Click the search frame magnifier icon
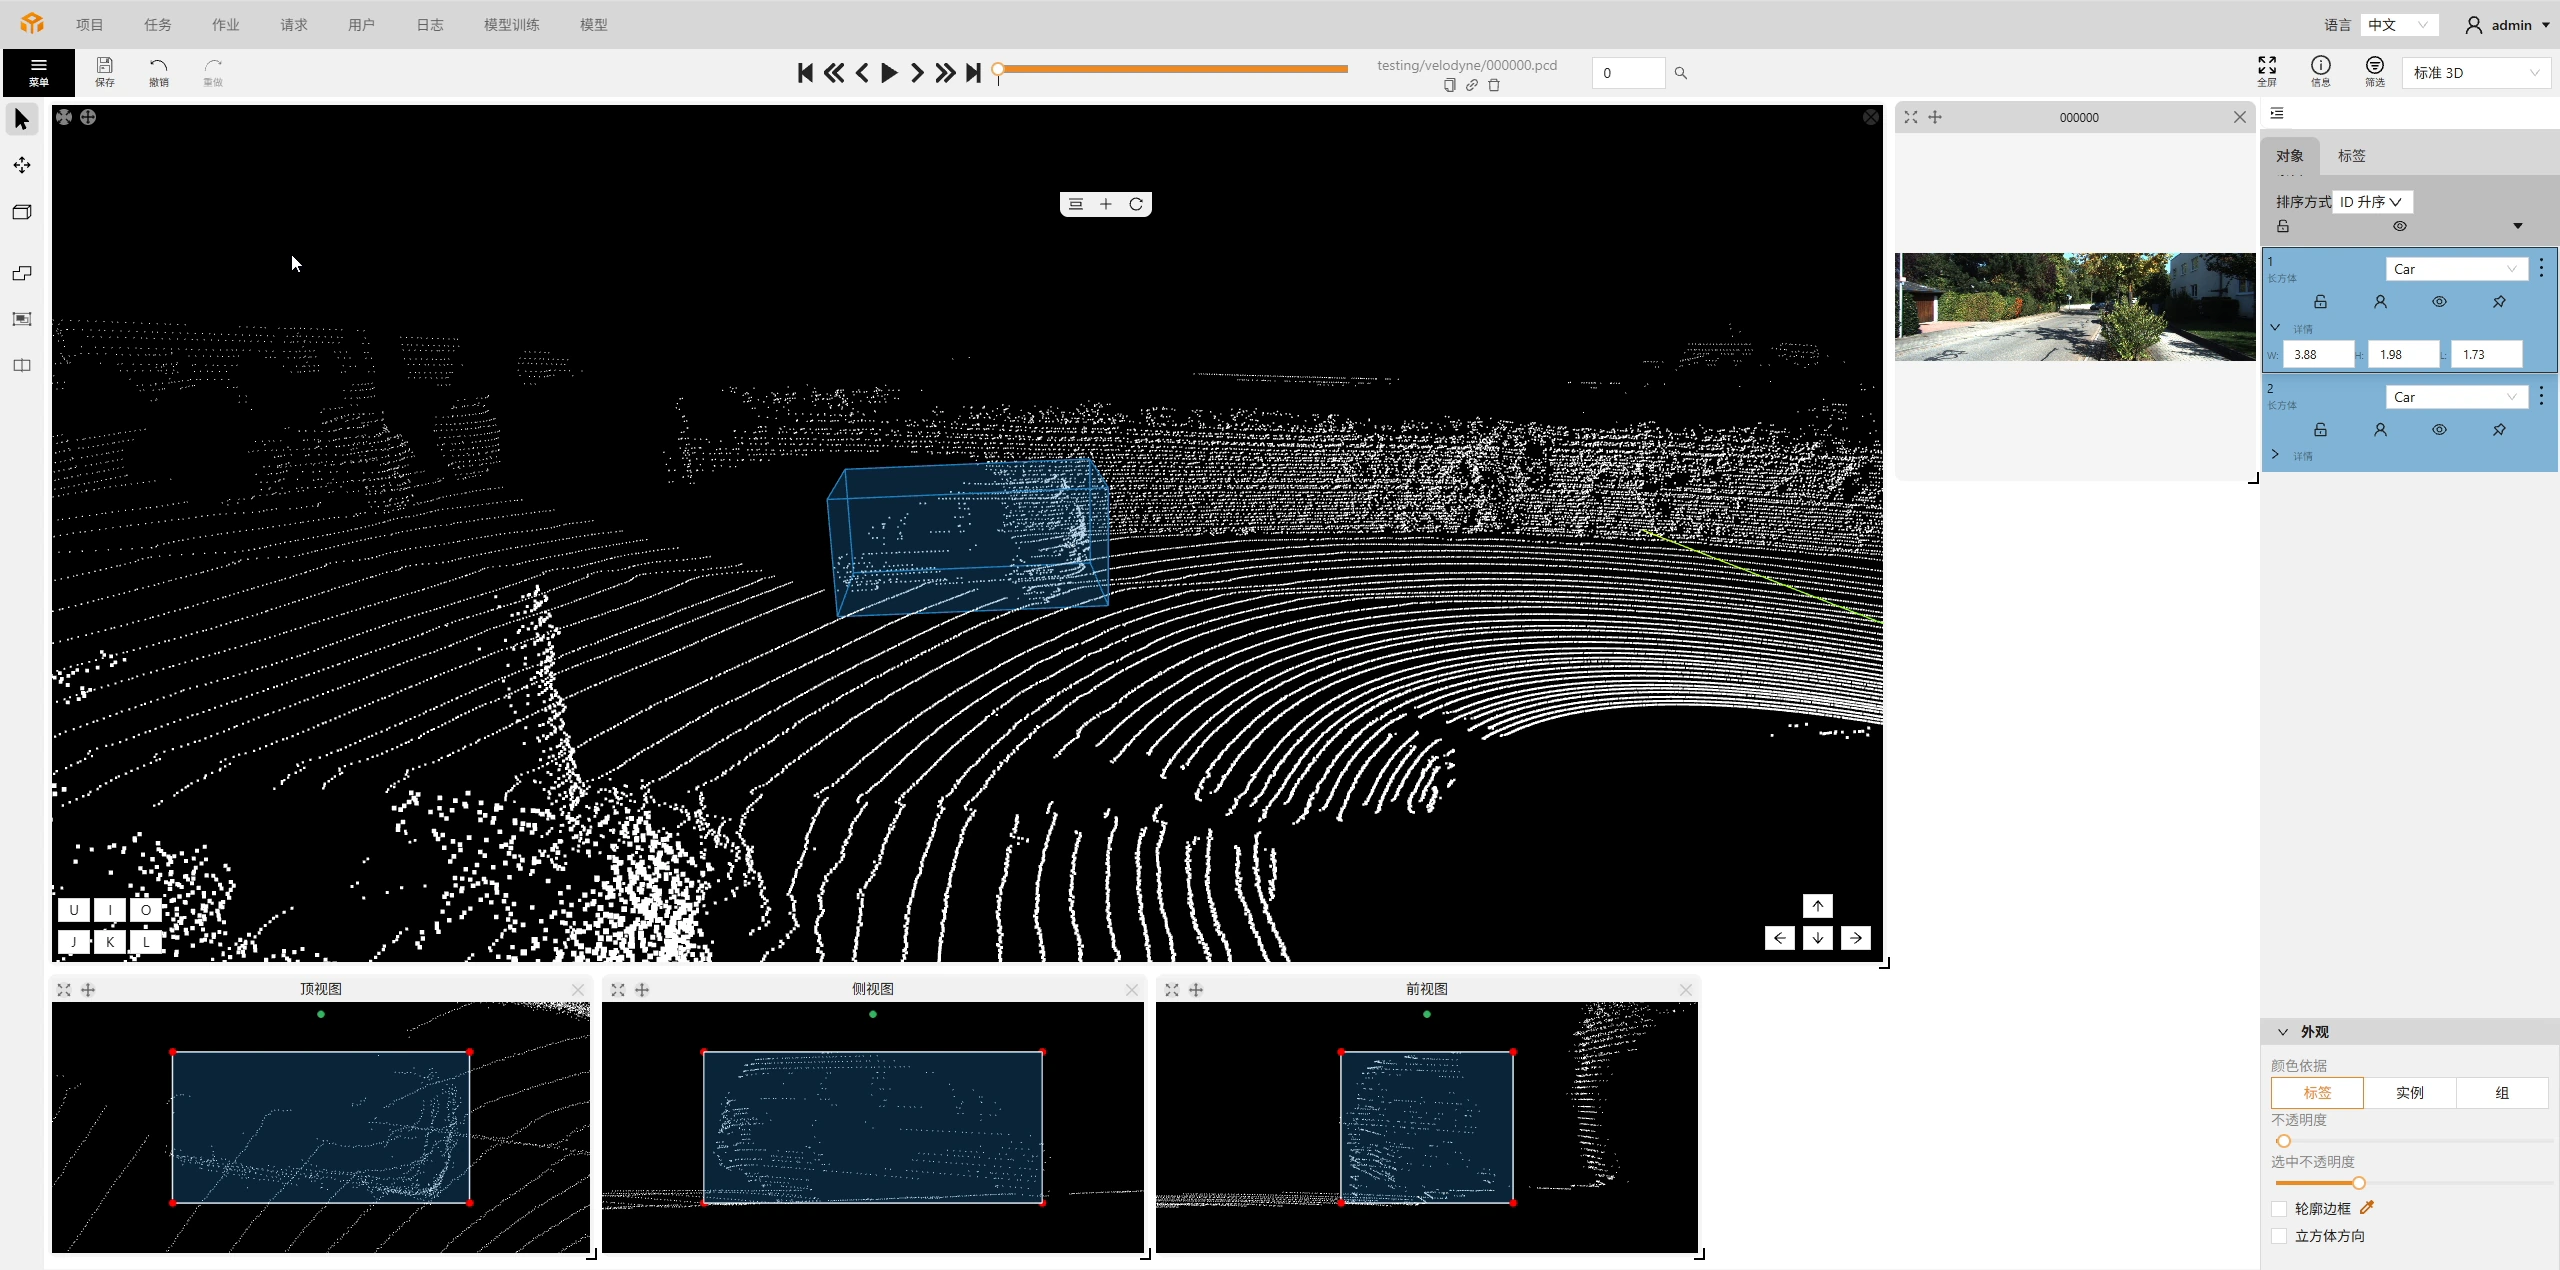The width and height of the screenshot is (2560, 1270). (1681, 73)
